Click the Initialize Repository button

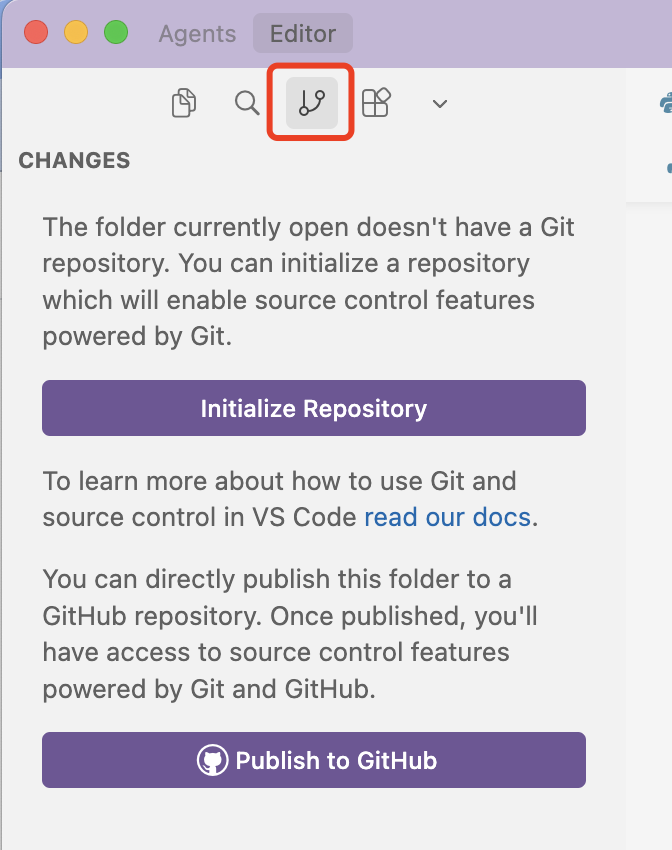pos(313,408)
